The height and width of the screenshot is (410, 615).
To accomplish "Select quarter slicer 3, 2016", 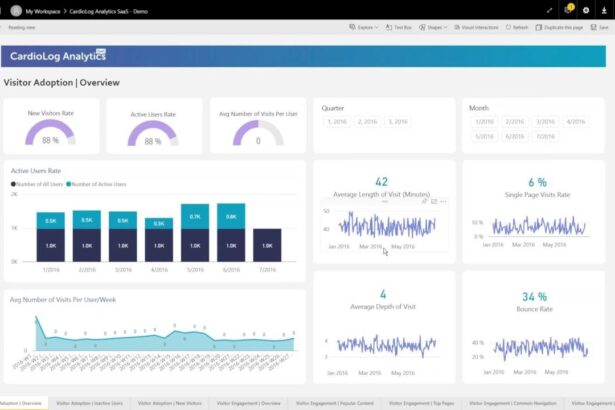I will pos(398,122).
